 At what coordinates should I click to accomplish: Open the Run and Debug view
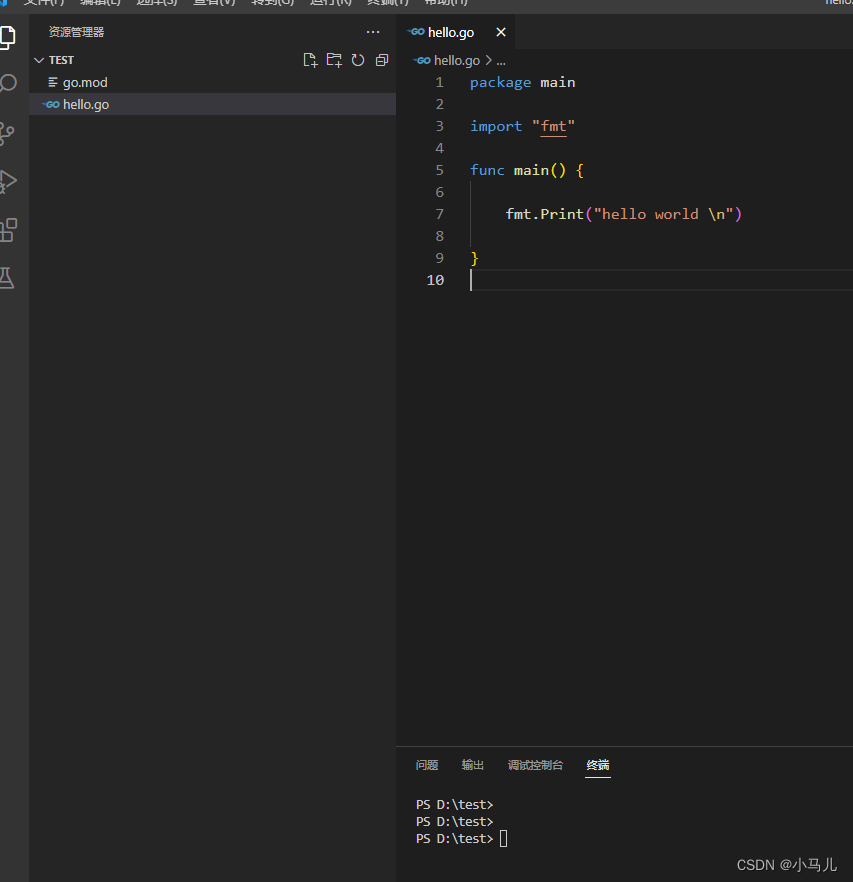click(8, 181)
